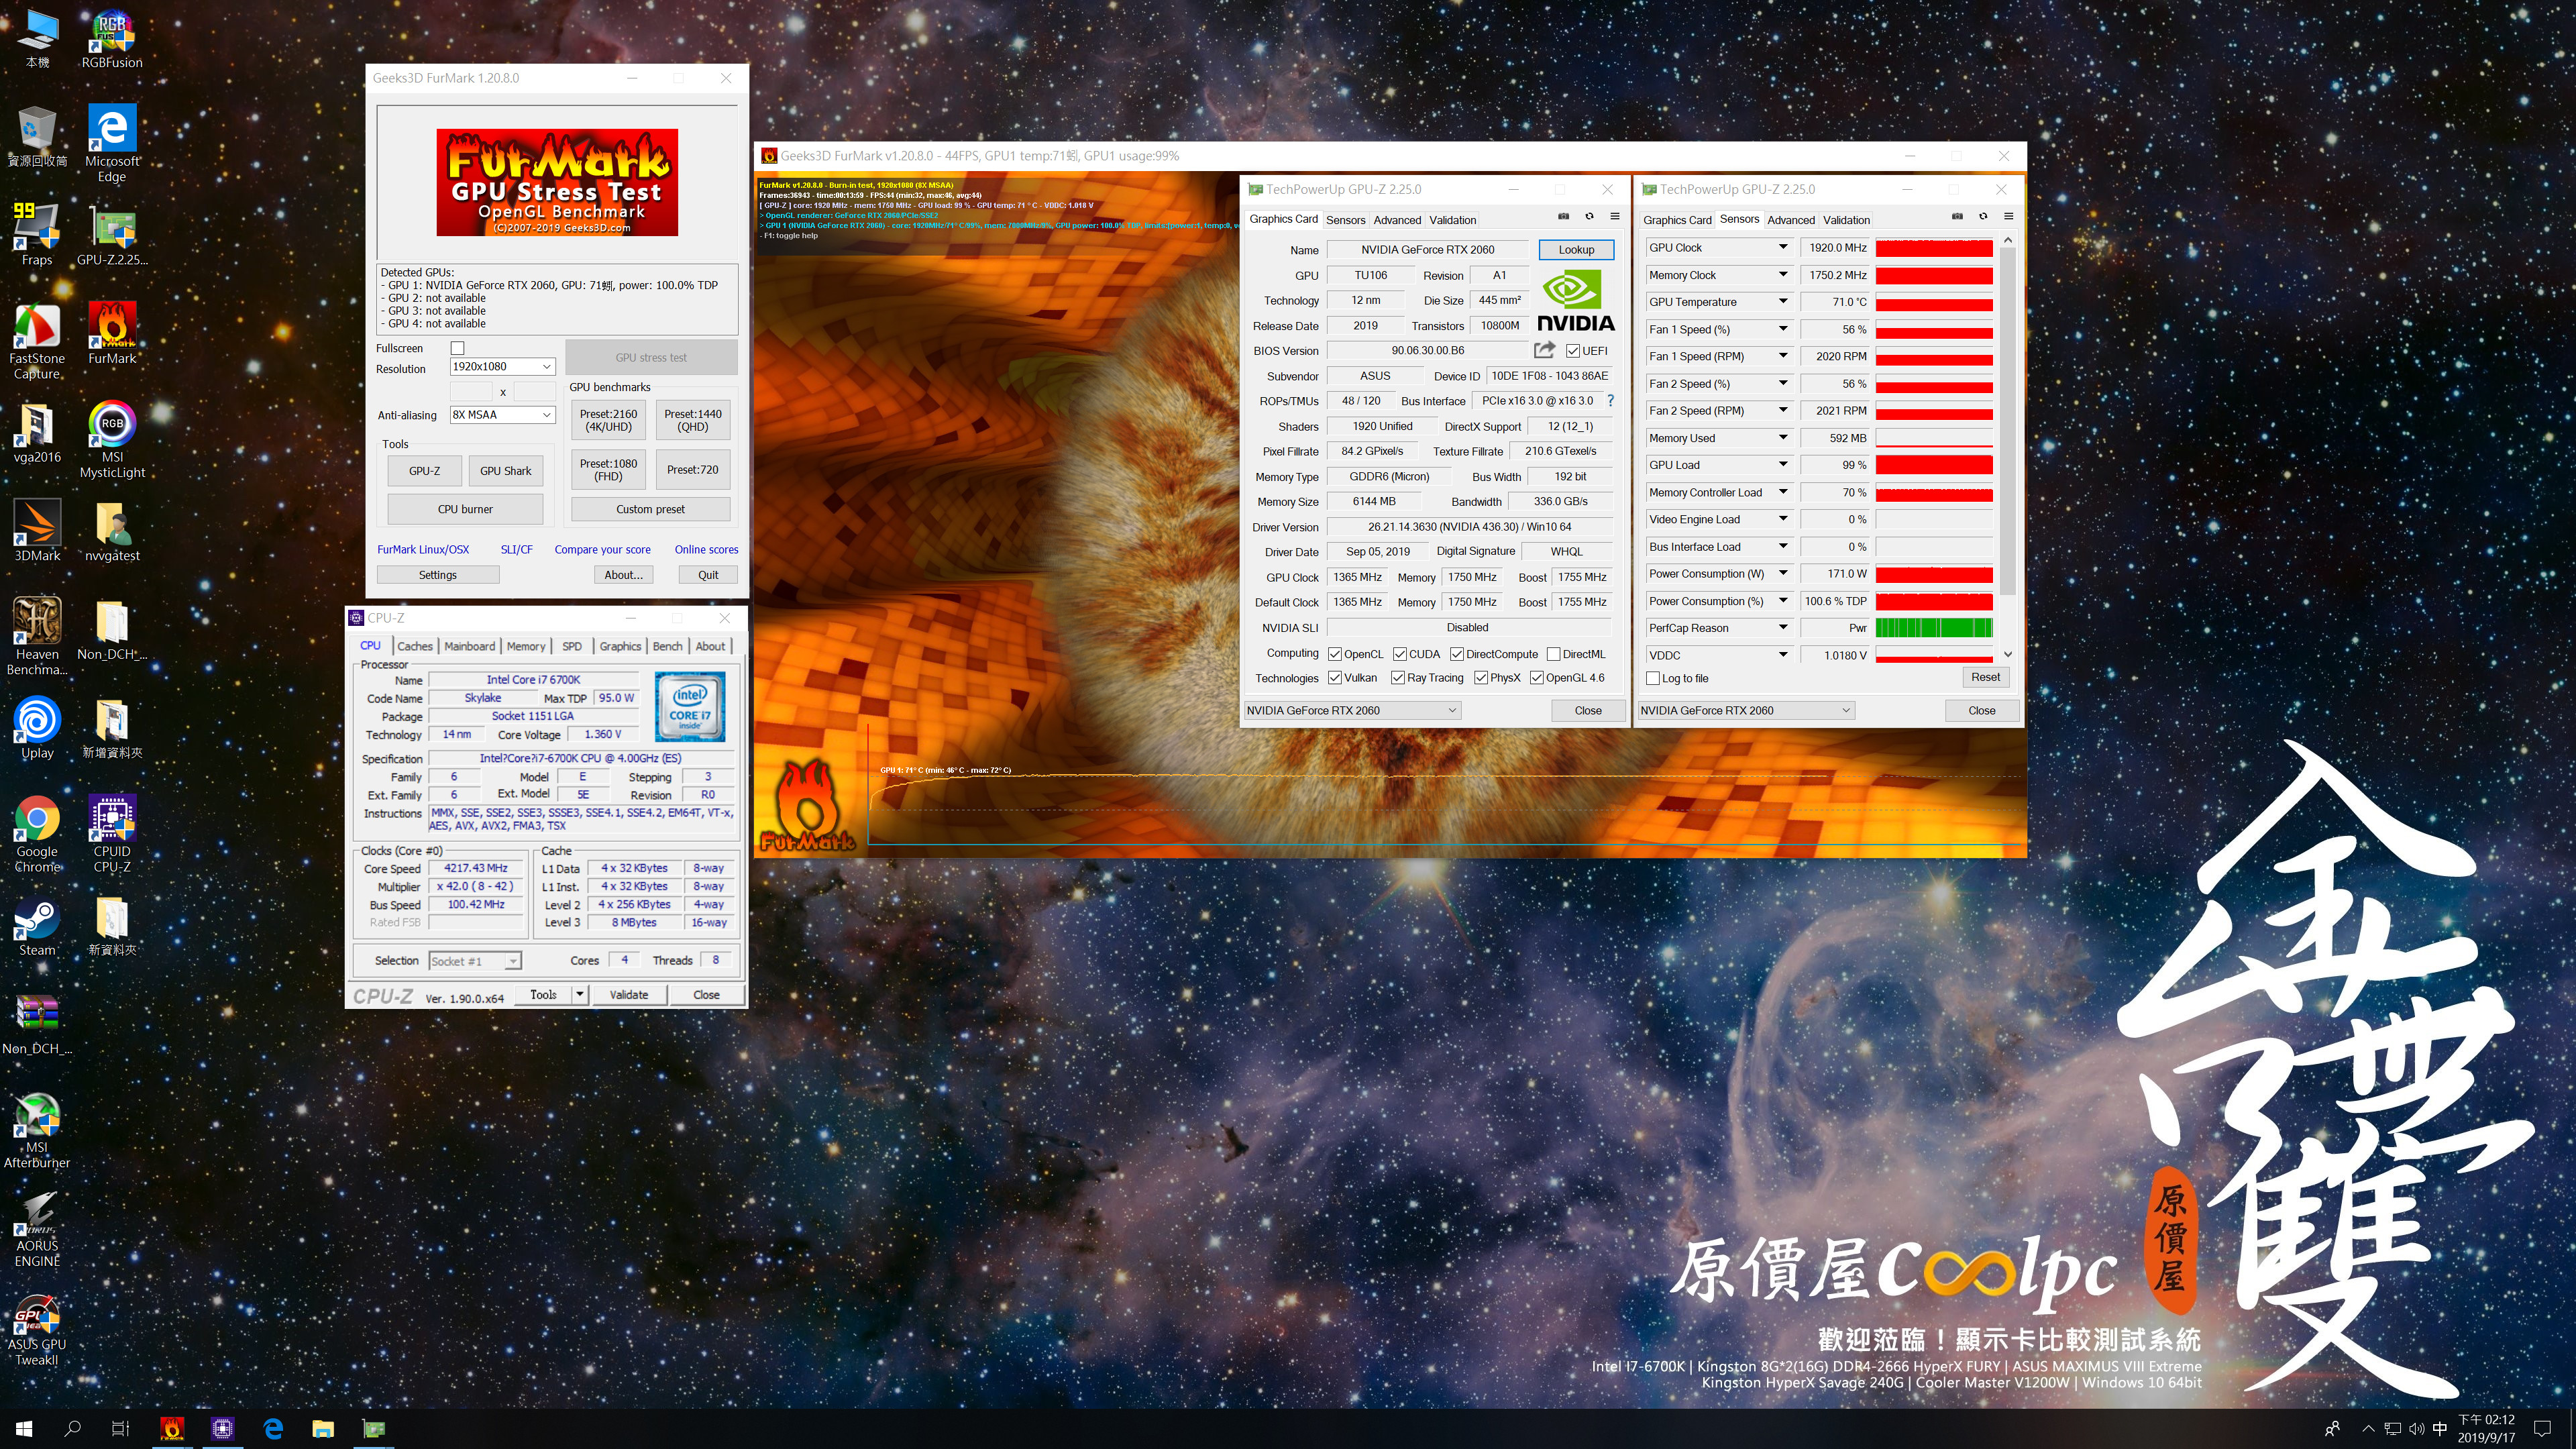The width and height of the screenshot is (2576, 1449).
Task: Open Windows Start menu
Action: click(x=24, y=1429)
